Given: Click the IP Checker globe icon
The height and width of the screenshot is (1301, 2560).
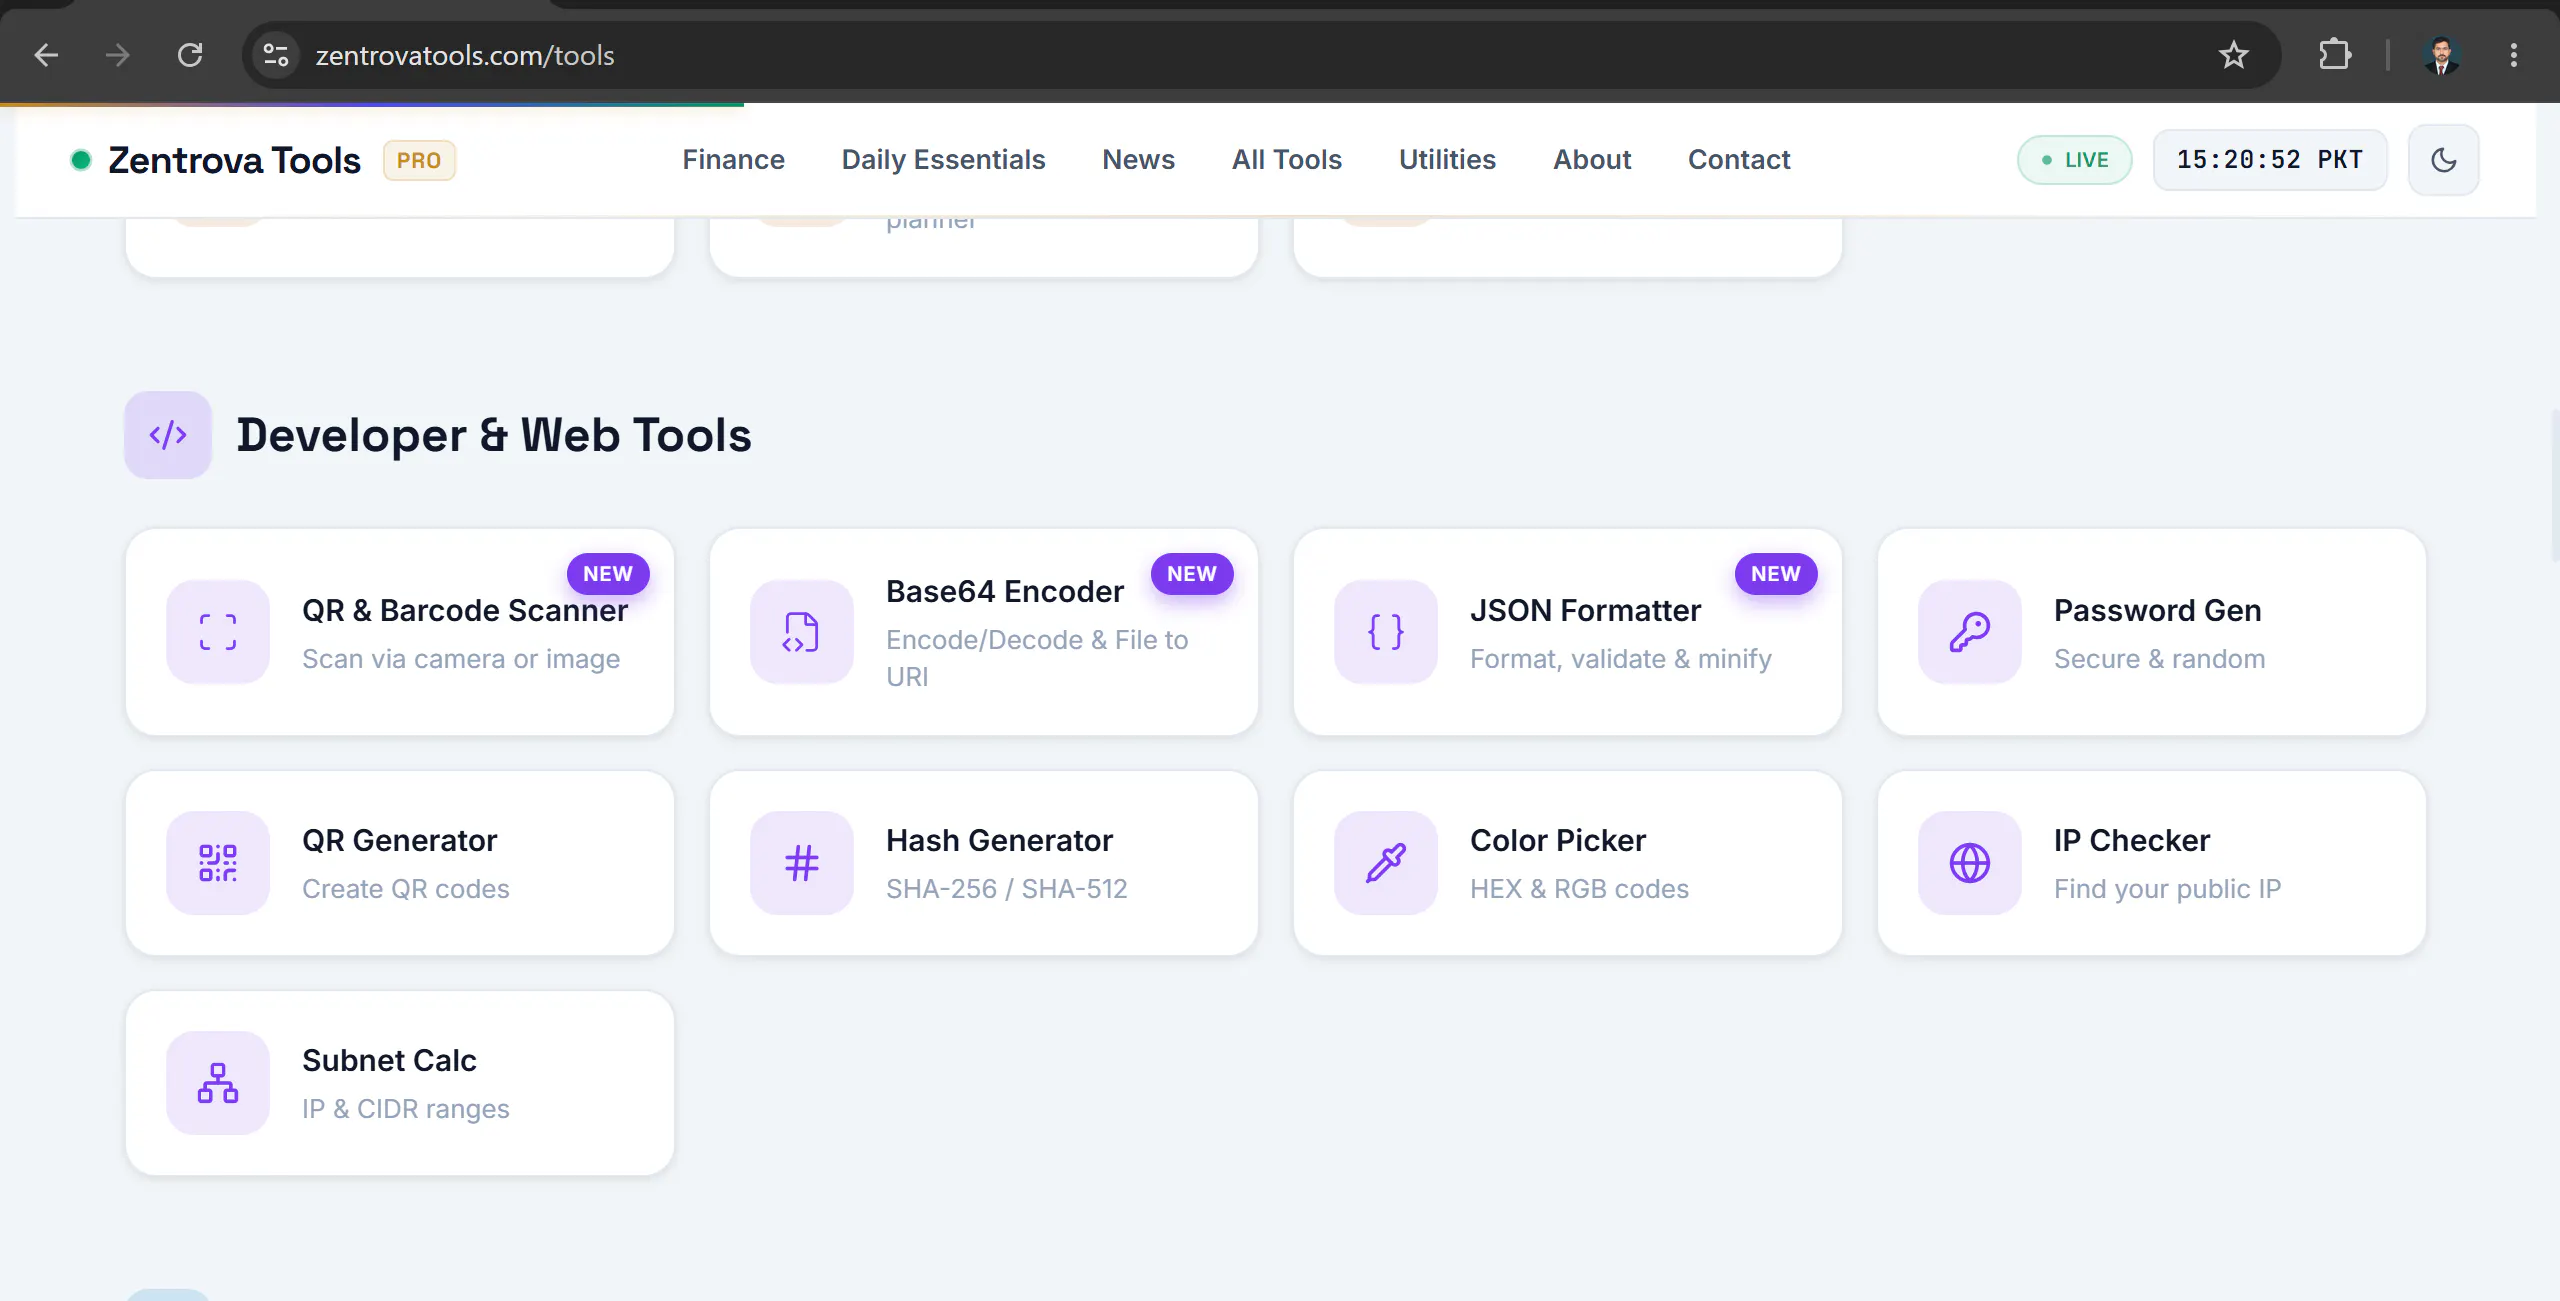Looking at the screenshot, I should pyautogui.click(x=1970, y=863).
